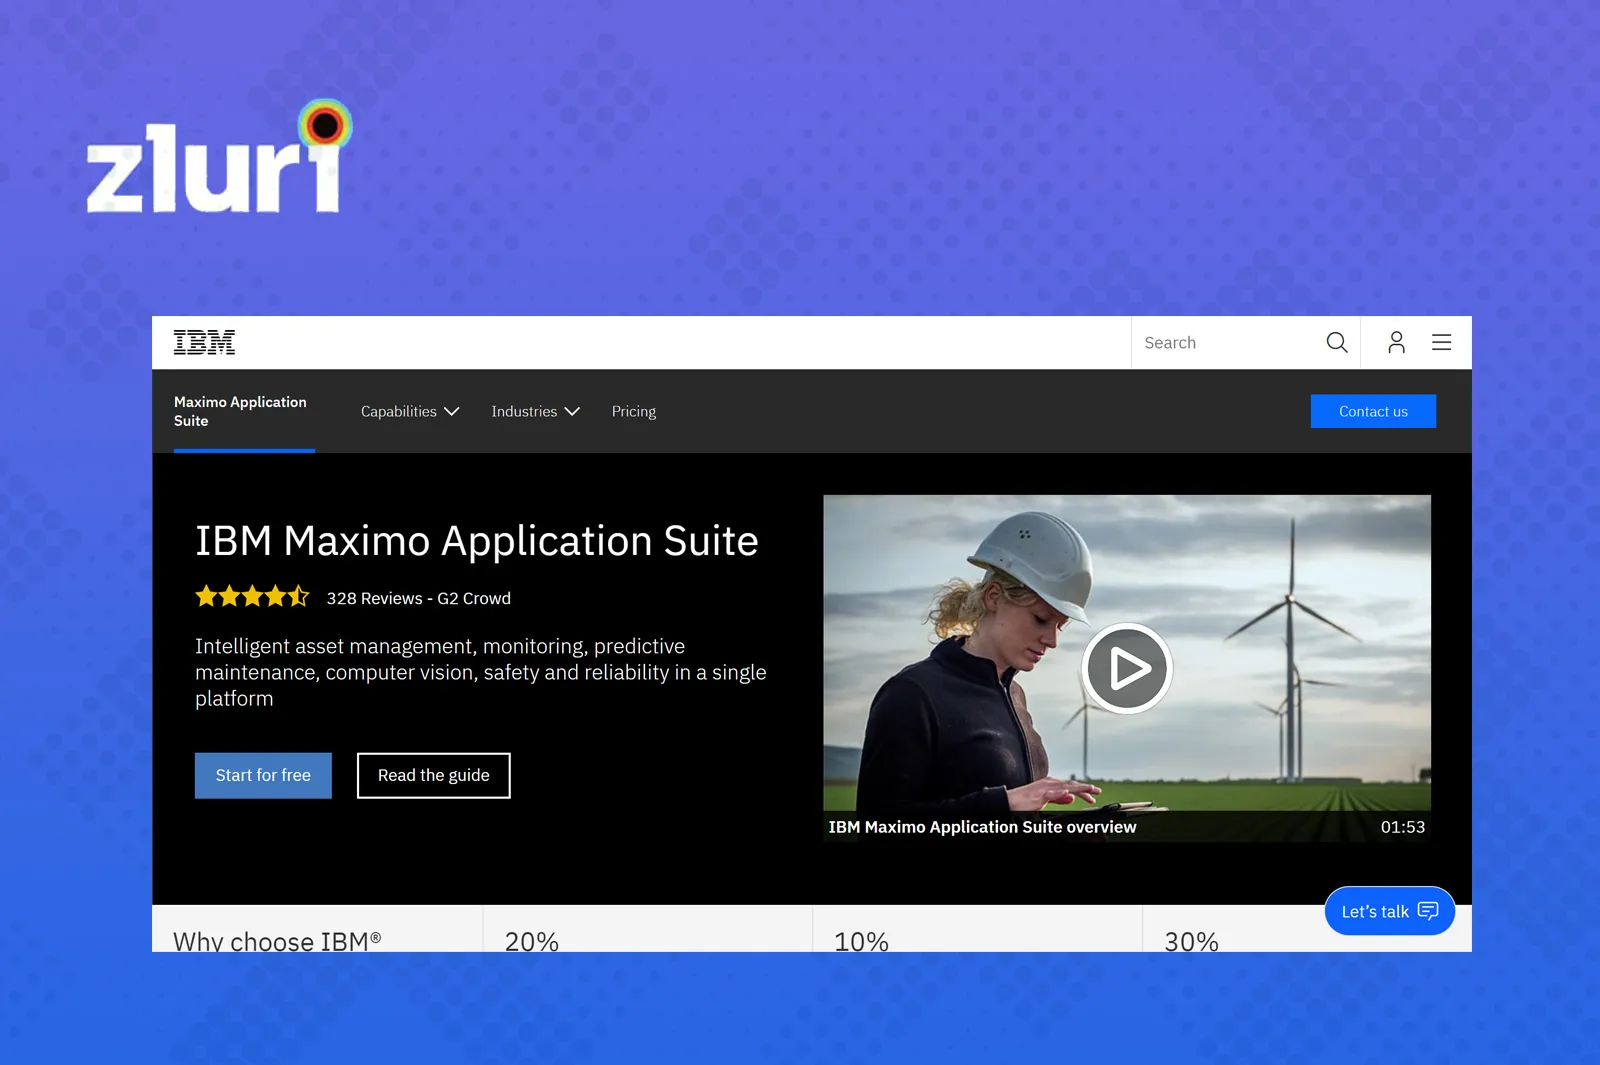This screenshot has height=1065, width=1600.
Task: Click the 'Why choose IBM' text
Action: click(277, 940)
